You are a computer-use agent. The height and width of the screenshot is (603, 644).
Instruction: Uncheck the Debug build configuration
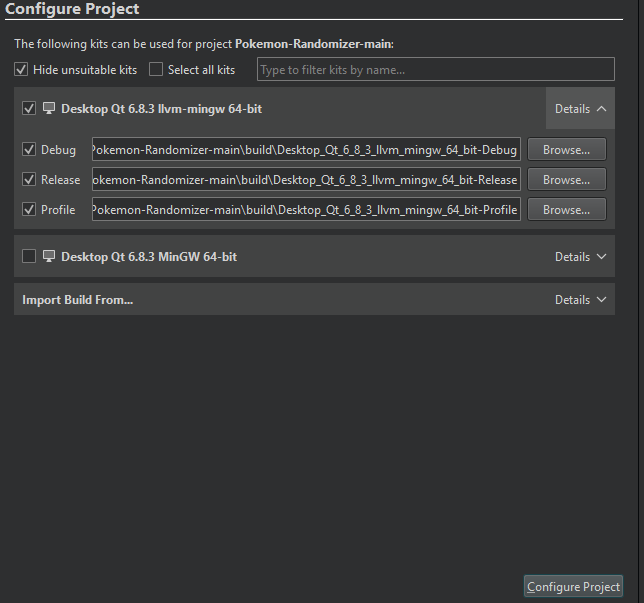pos(29,150)
